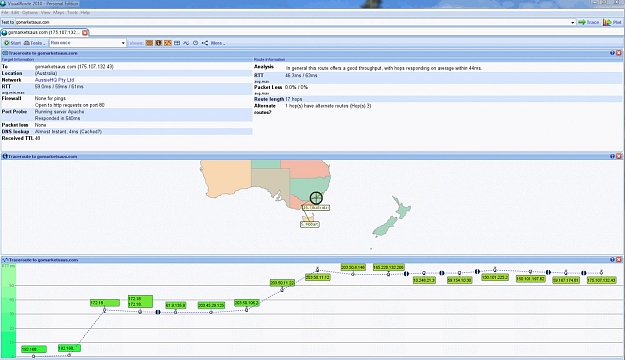Image resolution: width=625 pixels, height=360 pixels.
Task: Click the 150.101.197.82 hop label
Action: [x=531, y=279]
